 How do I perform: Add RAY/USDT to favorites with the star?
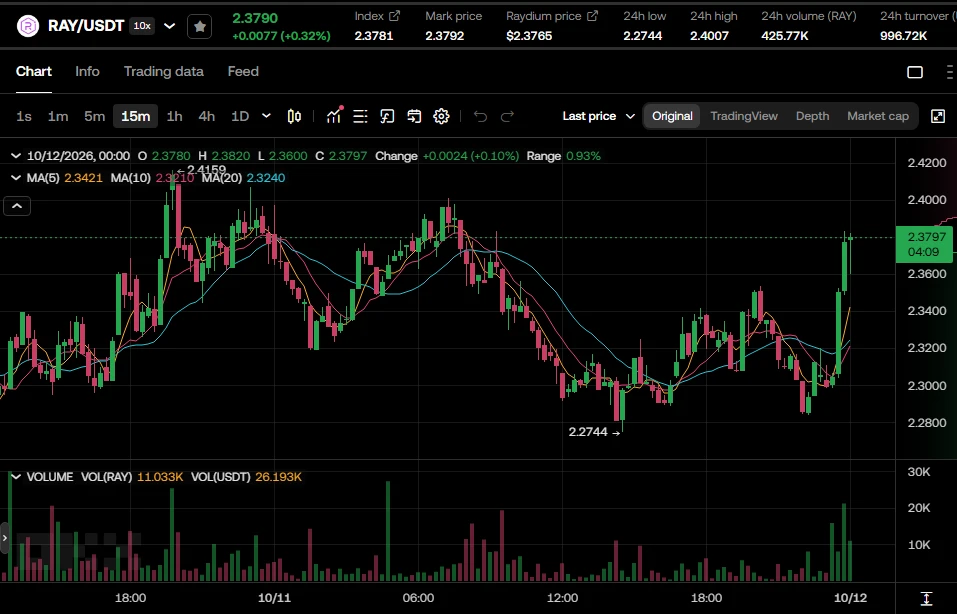coord(199,26)
